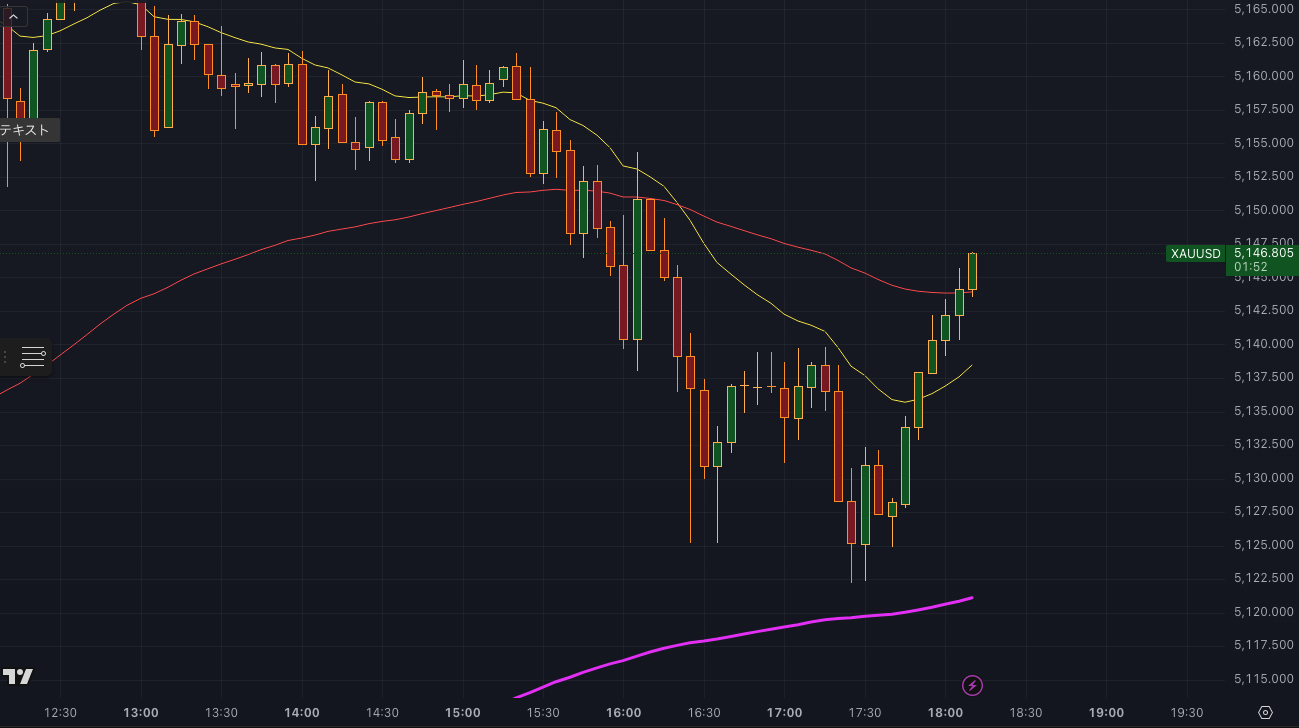1299x728 pixels.
Task: Click the 5,132.500 price scale label
Action: [1264, 444]
